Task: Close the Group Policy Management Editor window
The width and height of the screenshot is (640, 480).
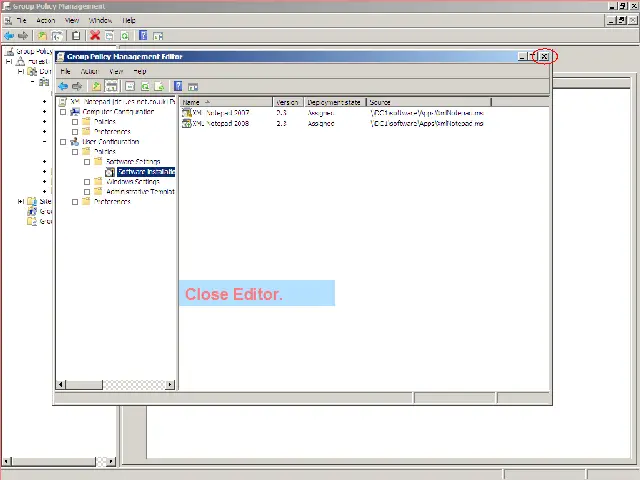Action: (544, 57)
